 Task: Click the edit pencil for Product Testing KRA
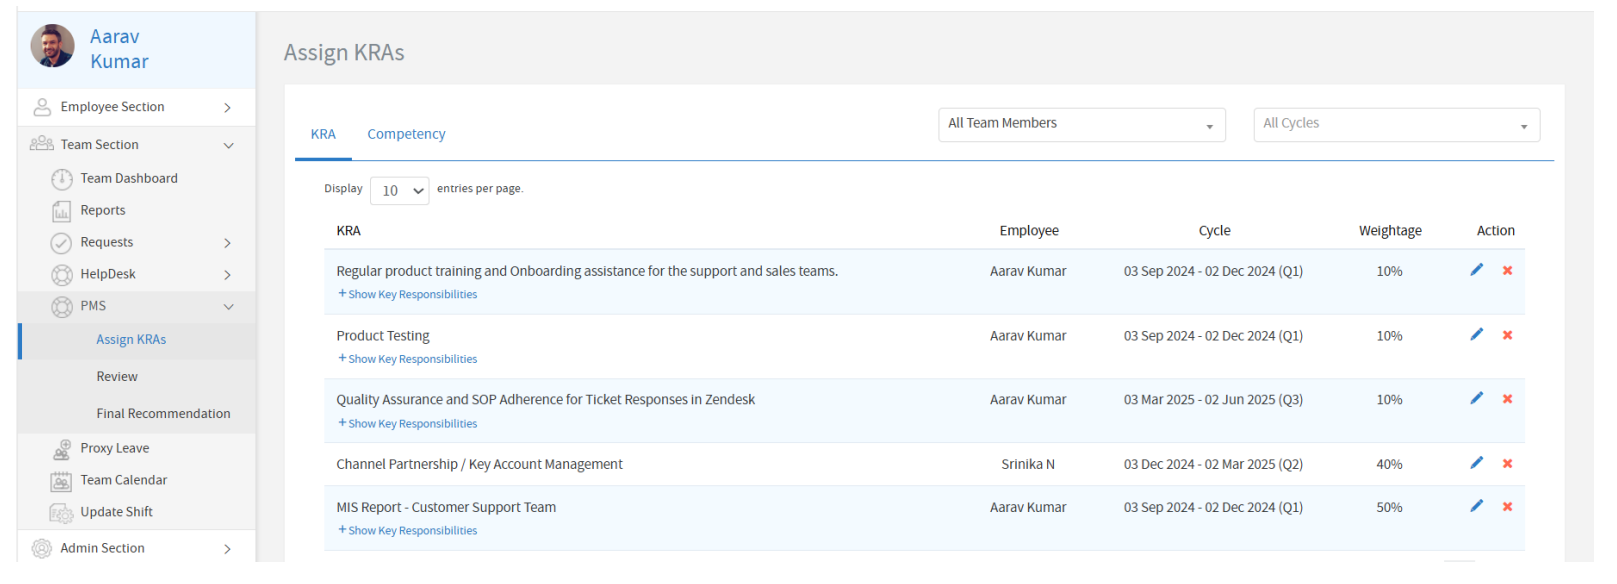click(1476, 335)
